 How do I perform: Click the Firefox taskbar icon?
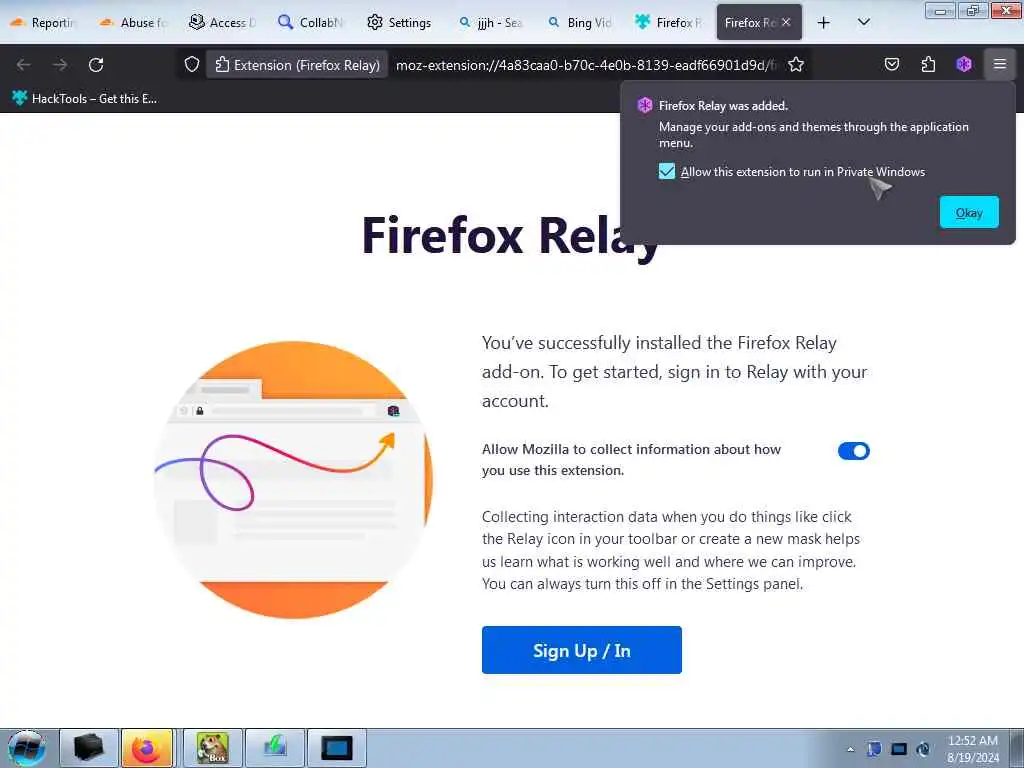(x=147, y=748)
